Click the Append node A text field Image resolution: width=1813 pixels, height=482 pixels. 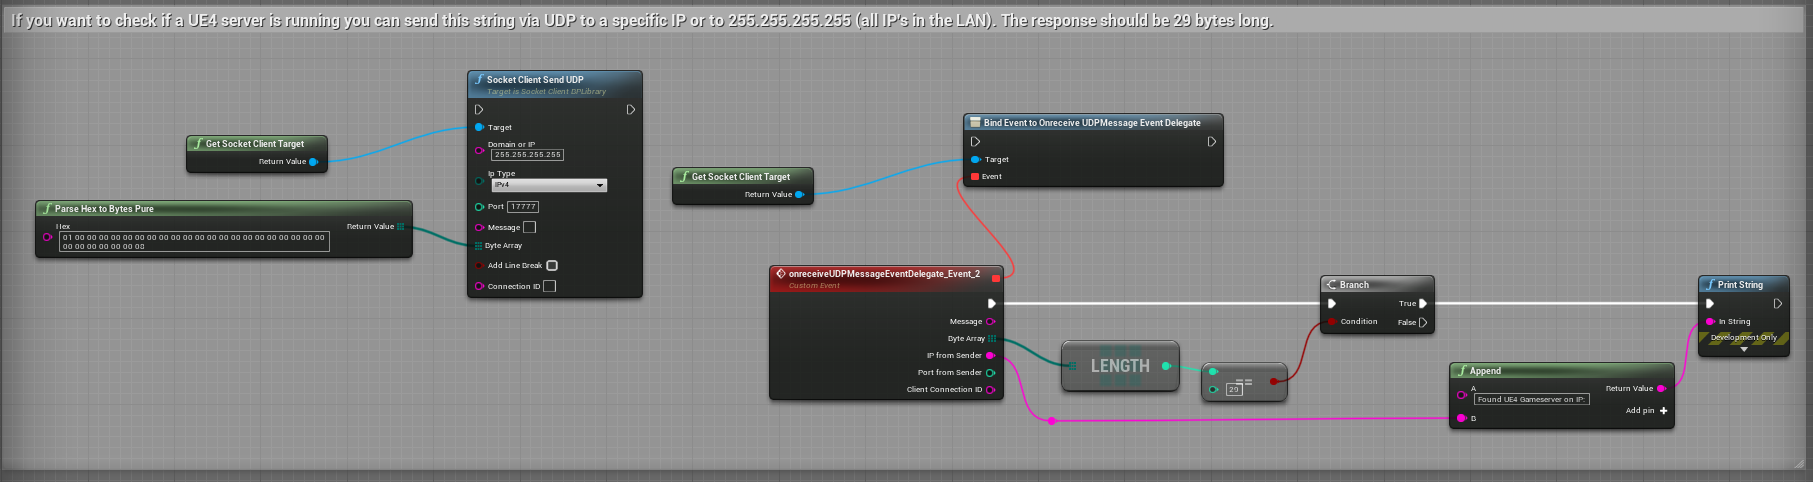pos(1531,399)
